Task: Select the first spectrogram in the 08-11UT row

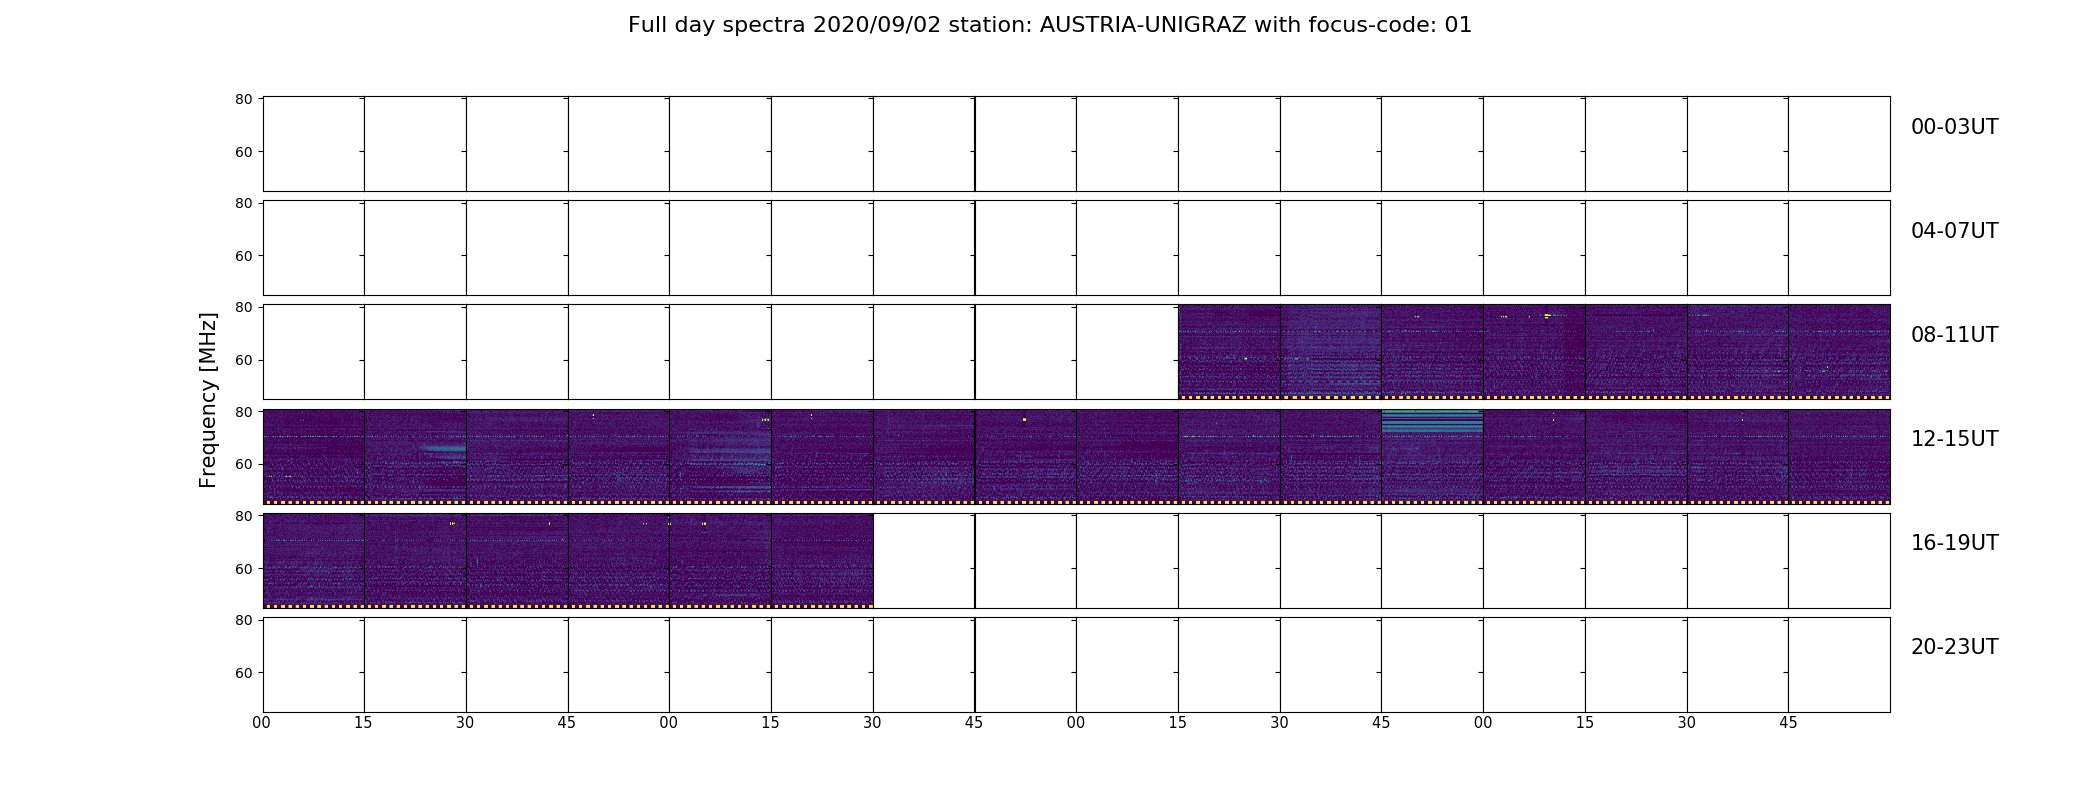Action: (x=1229, y=352)
